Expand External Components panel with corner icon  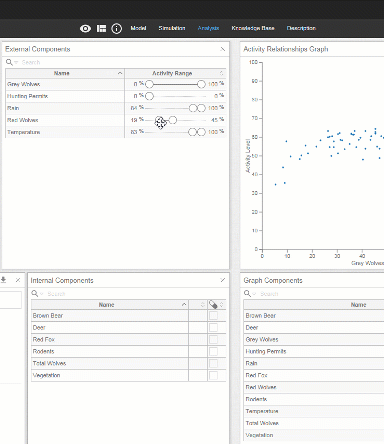[x=223, y=49]
